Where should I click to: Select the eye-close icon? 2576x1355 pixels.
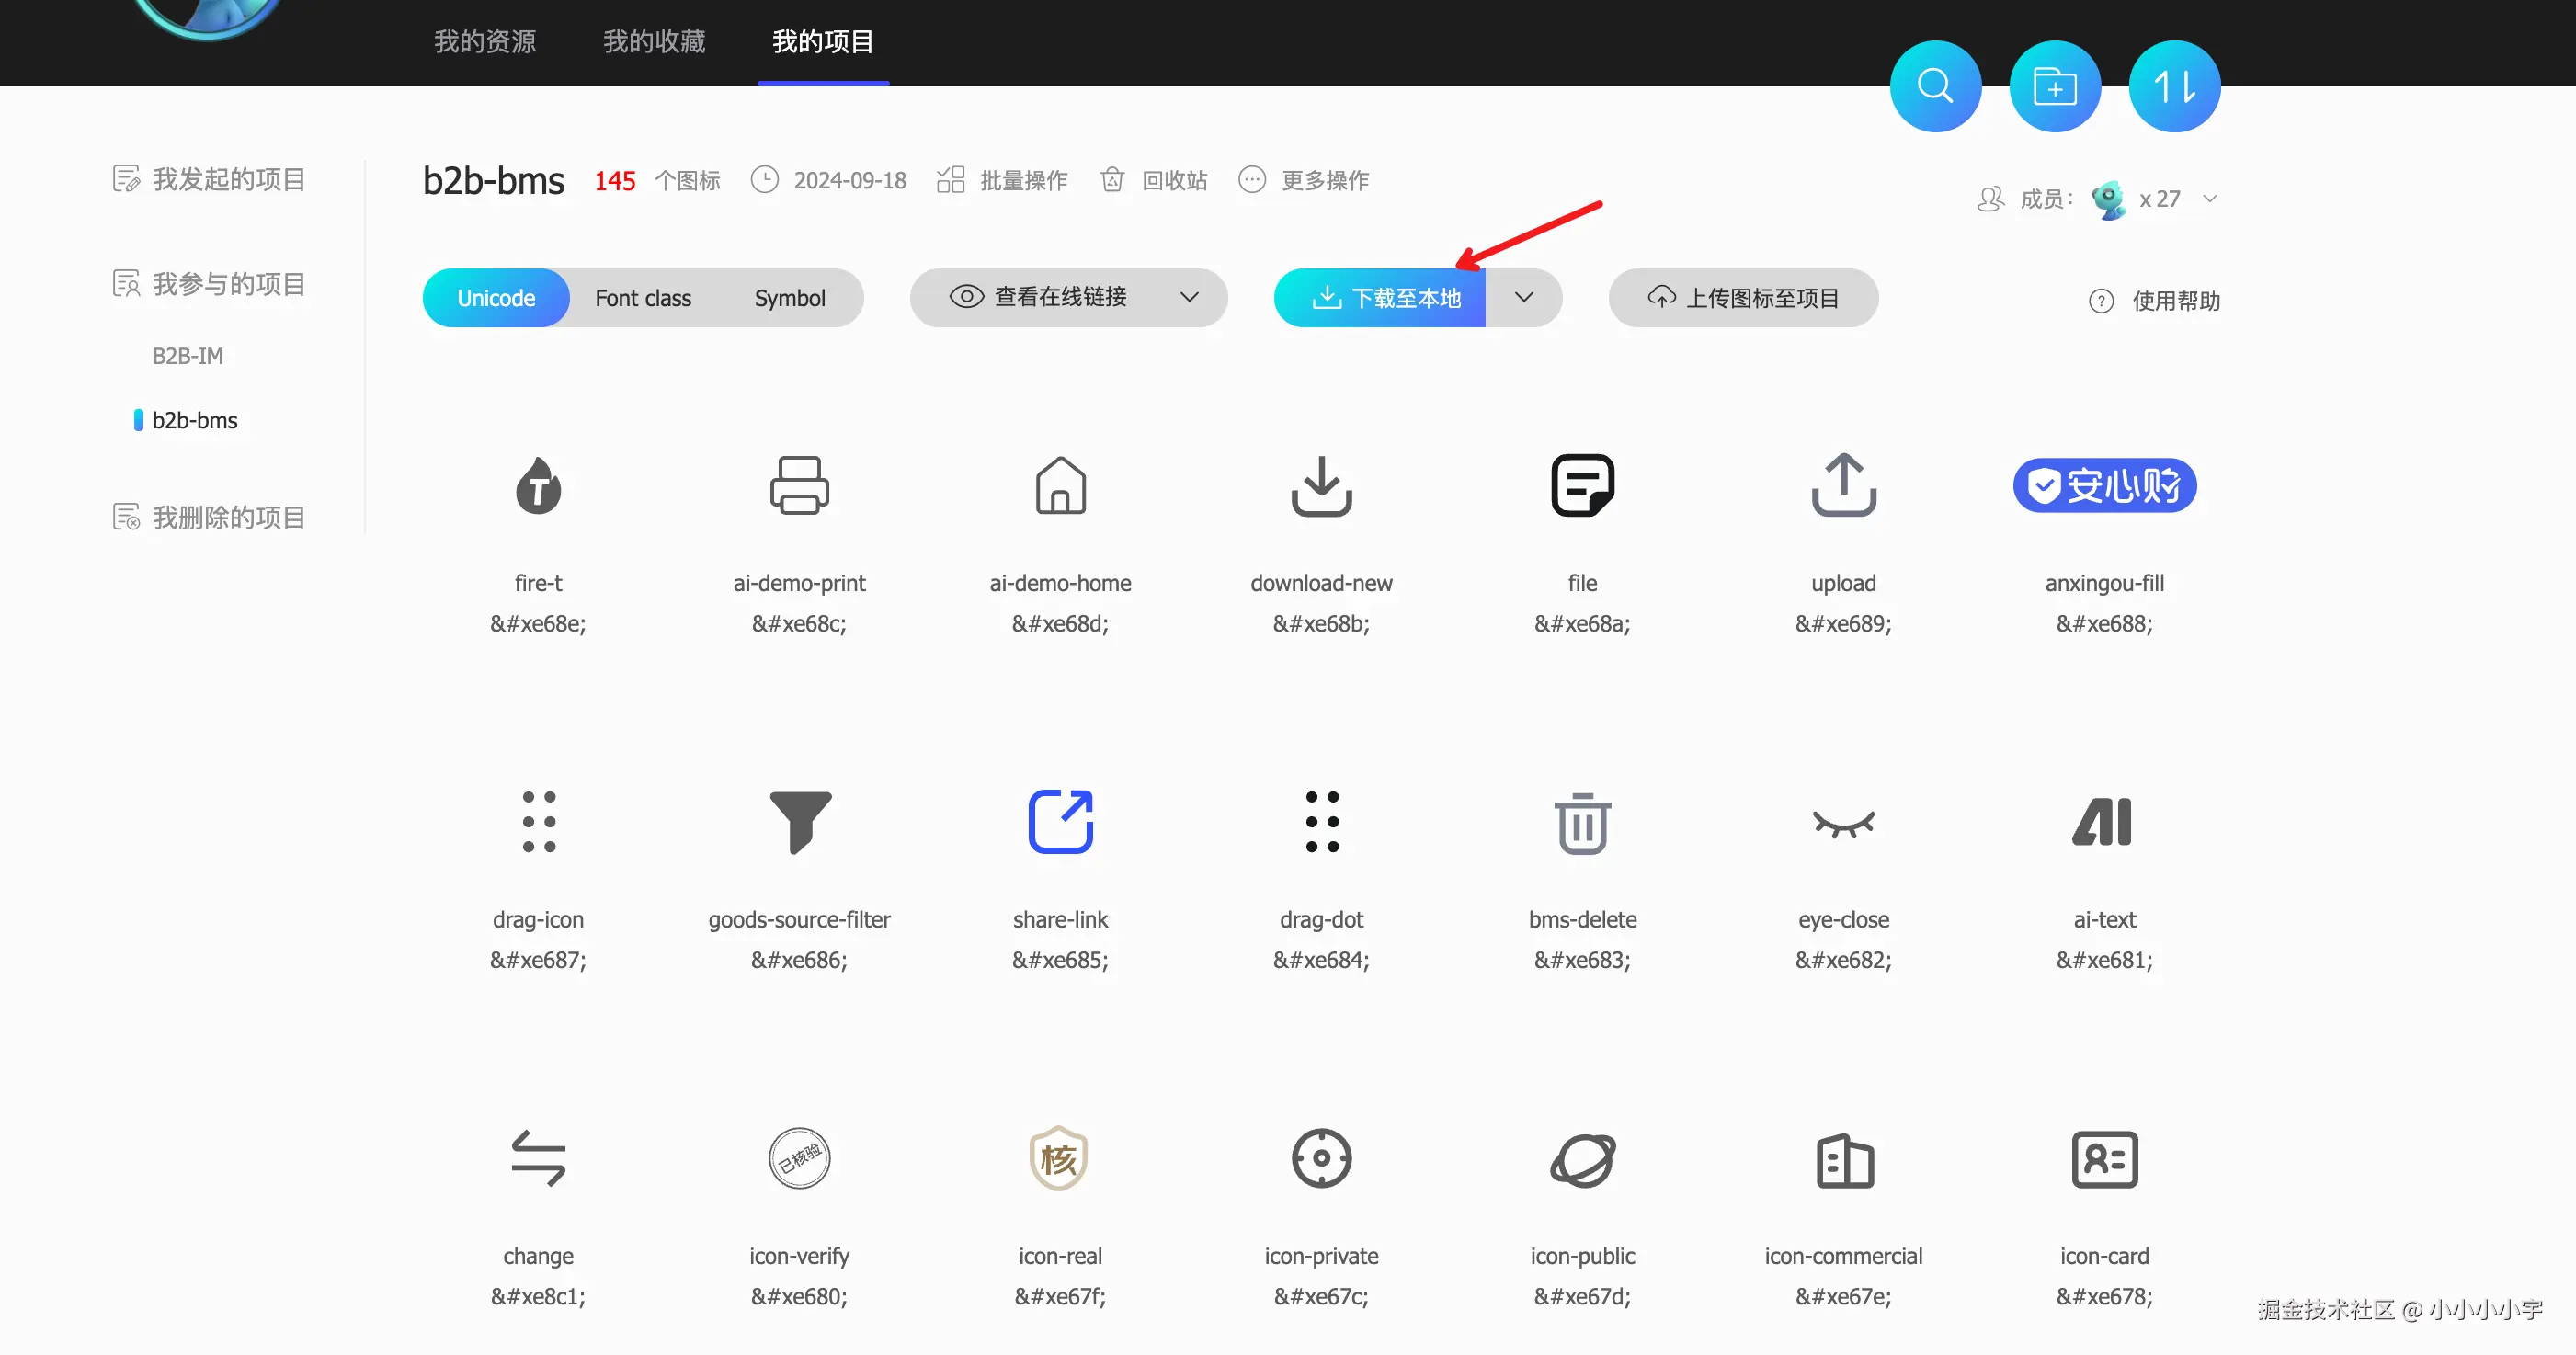point(1843,823)
